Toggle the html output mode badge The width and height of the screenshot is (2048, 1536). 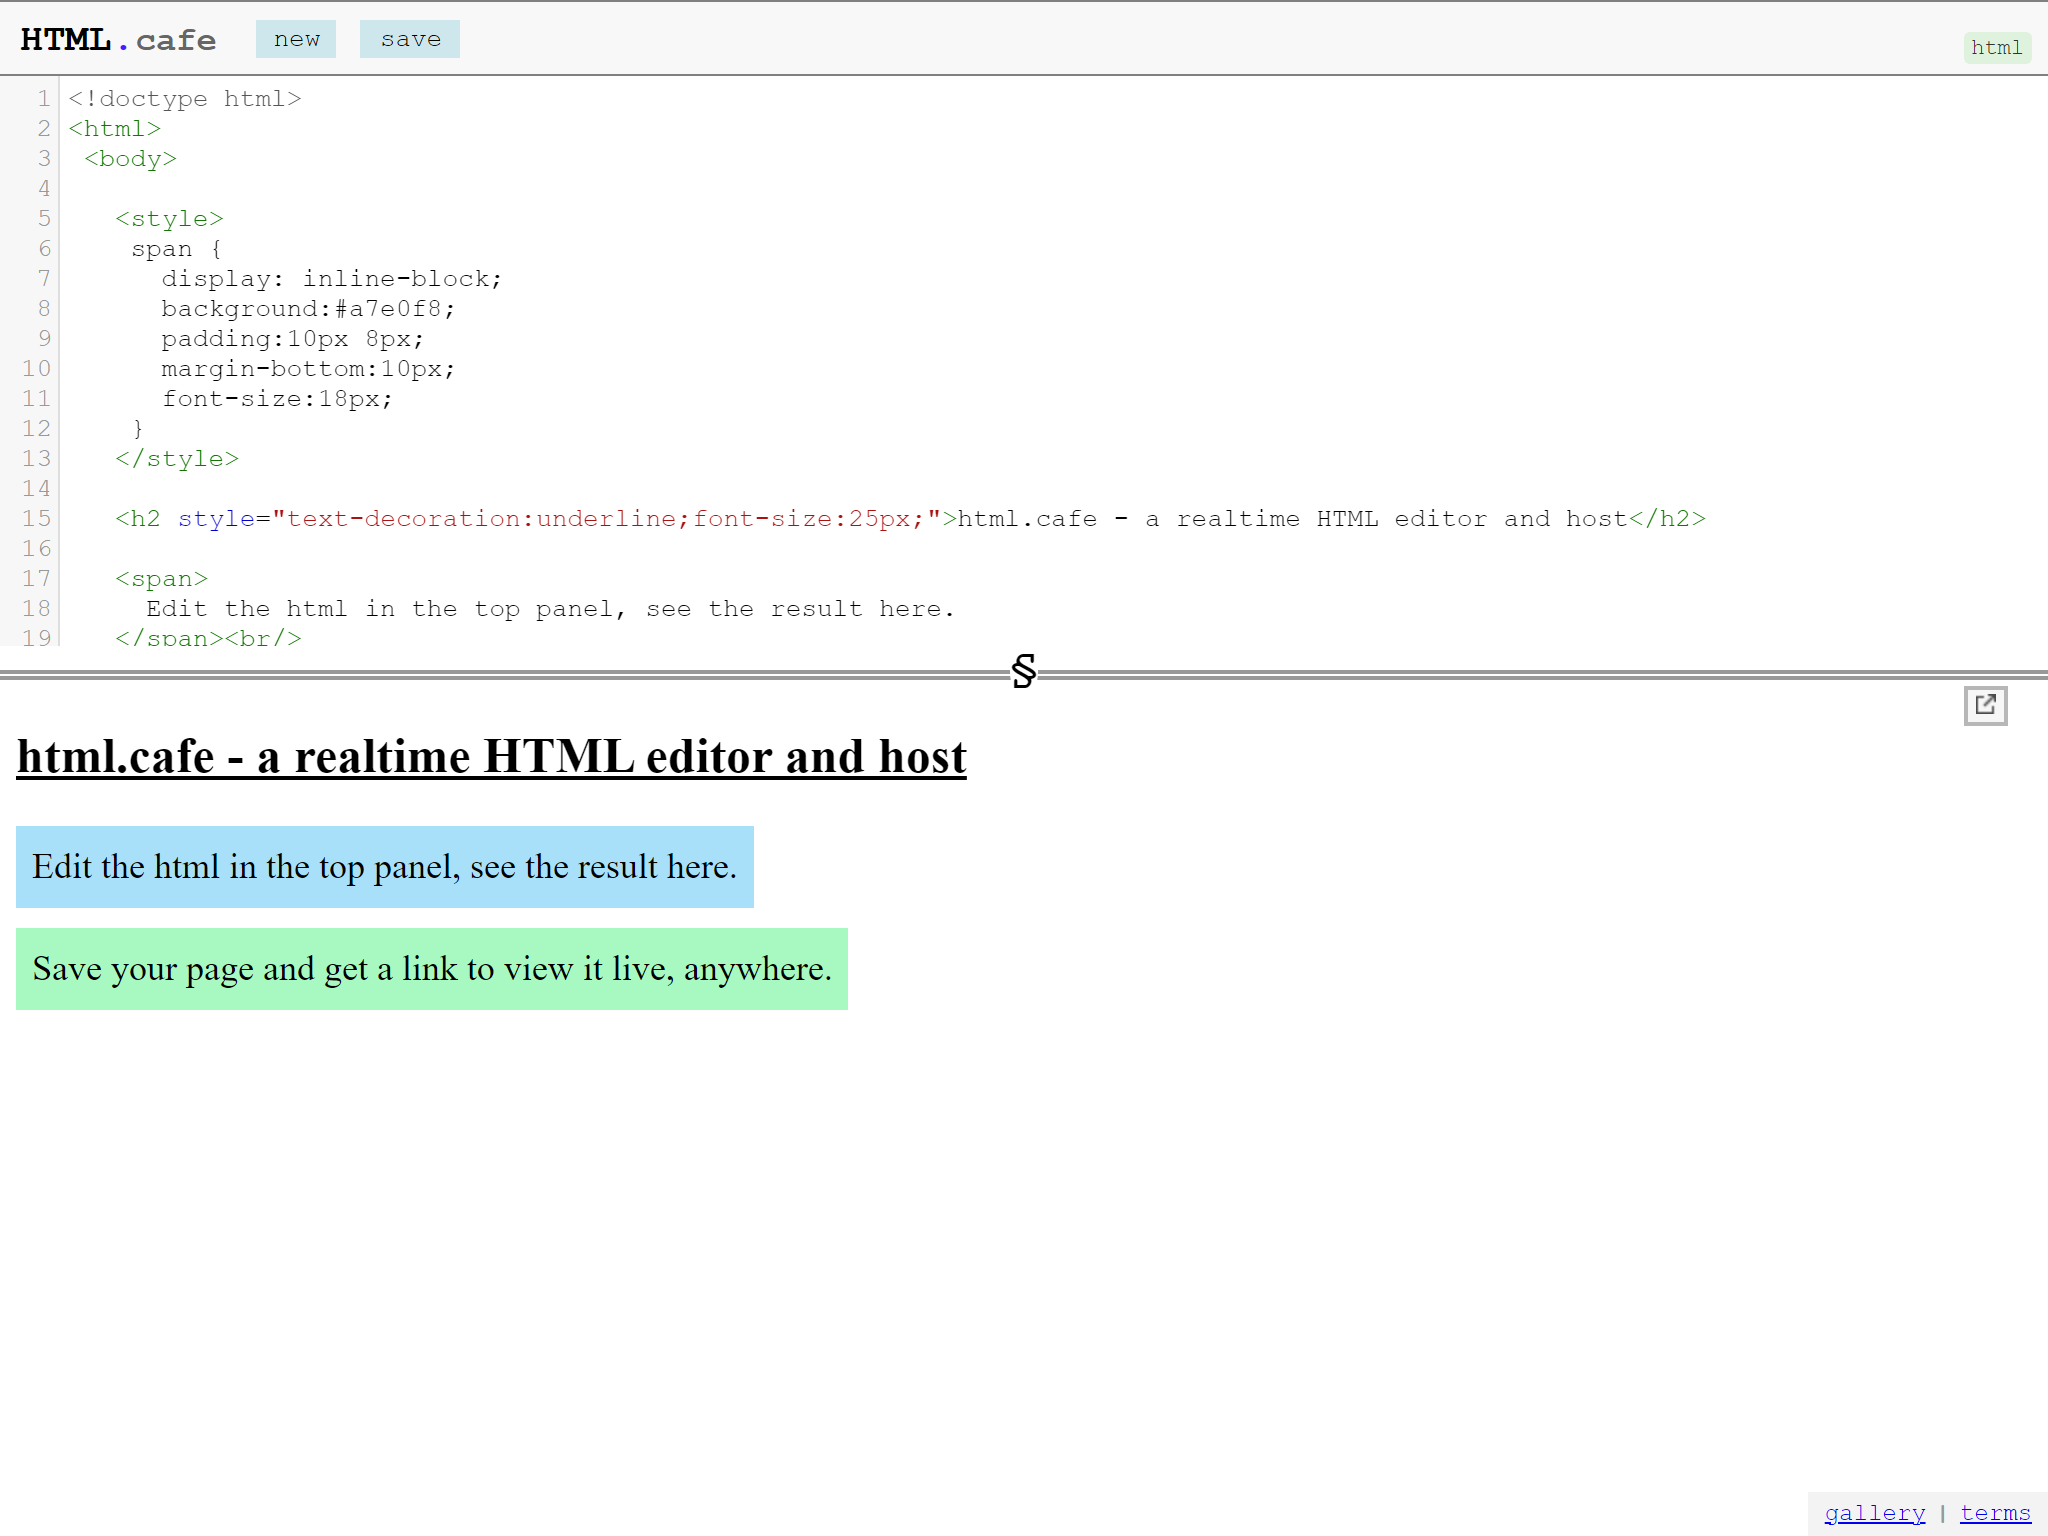(1996, 47)
